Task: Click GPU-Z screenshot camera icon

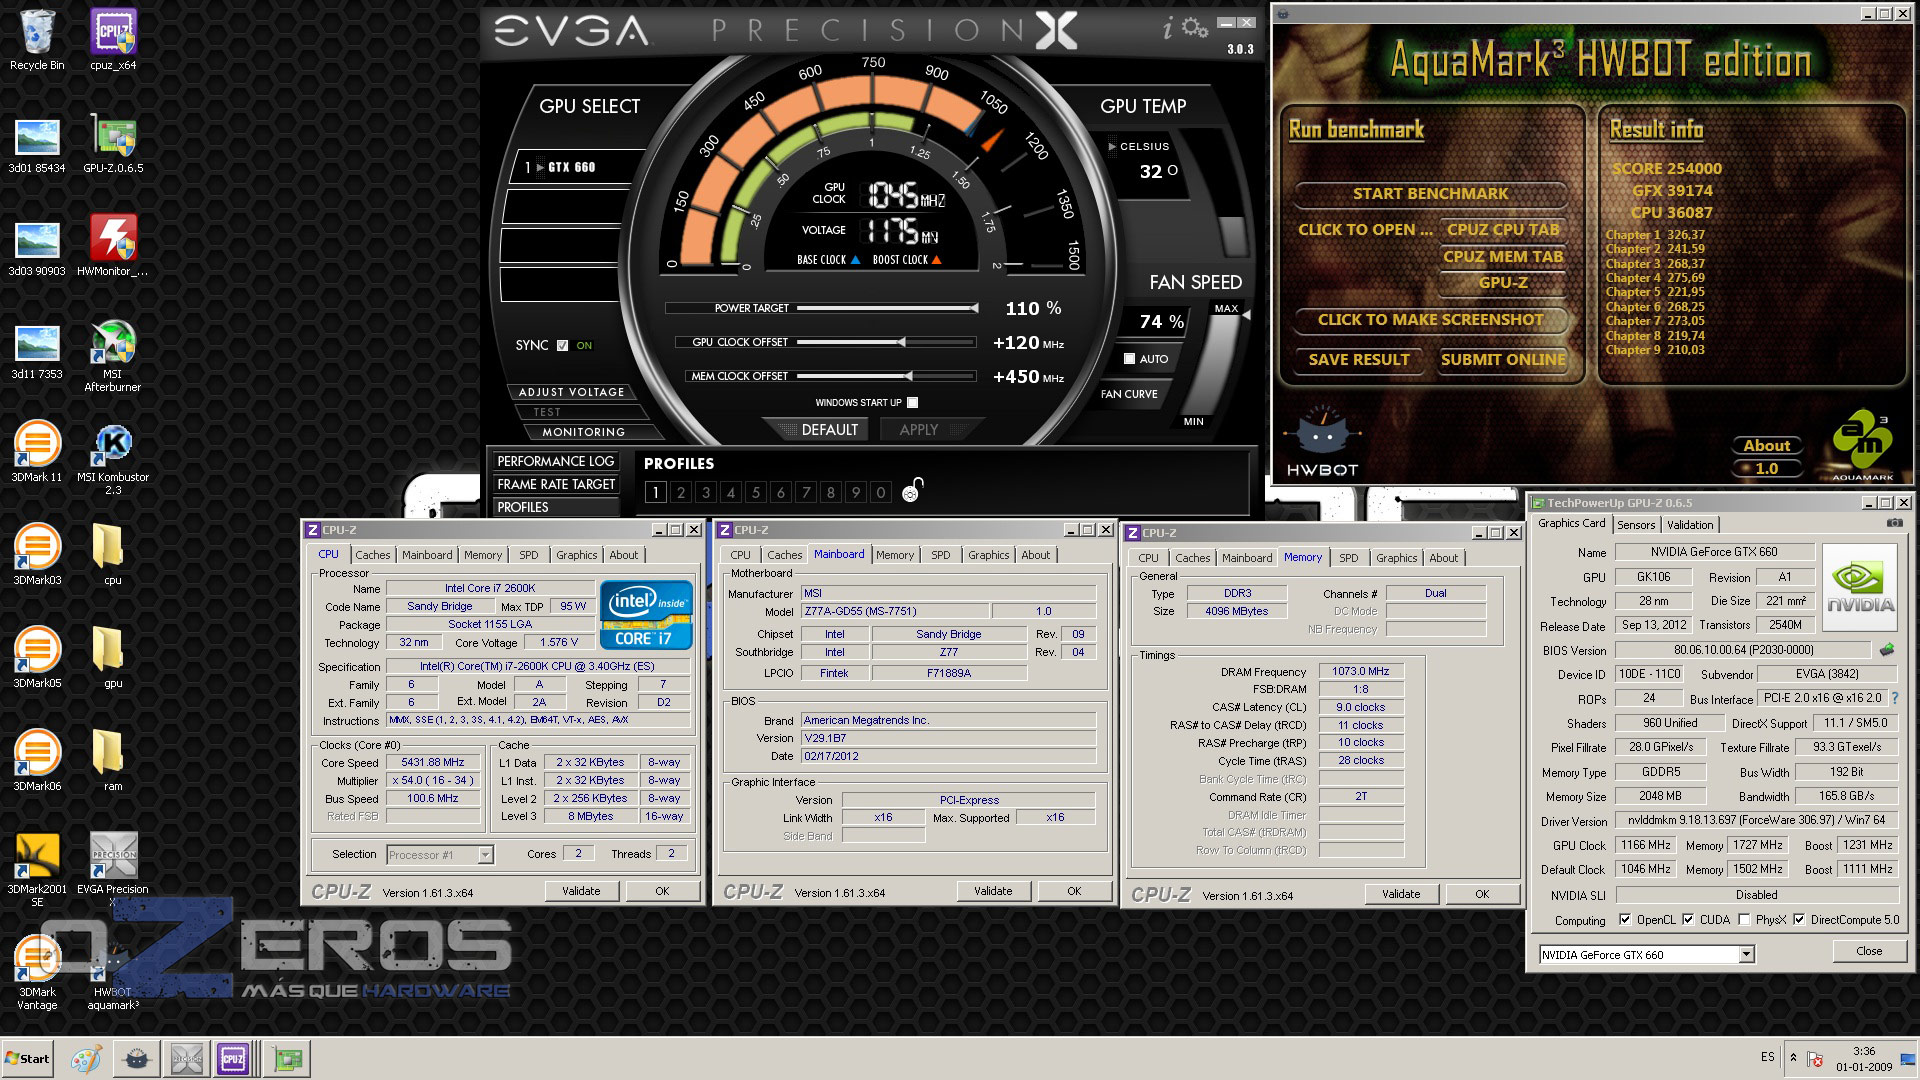Action: (x=1894, y=523)
